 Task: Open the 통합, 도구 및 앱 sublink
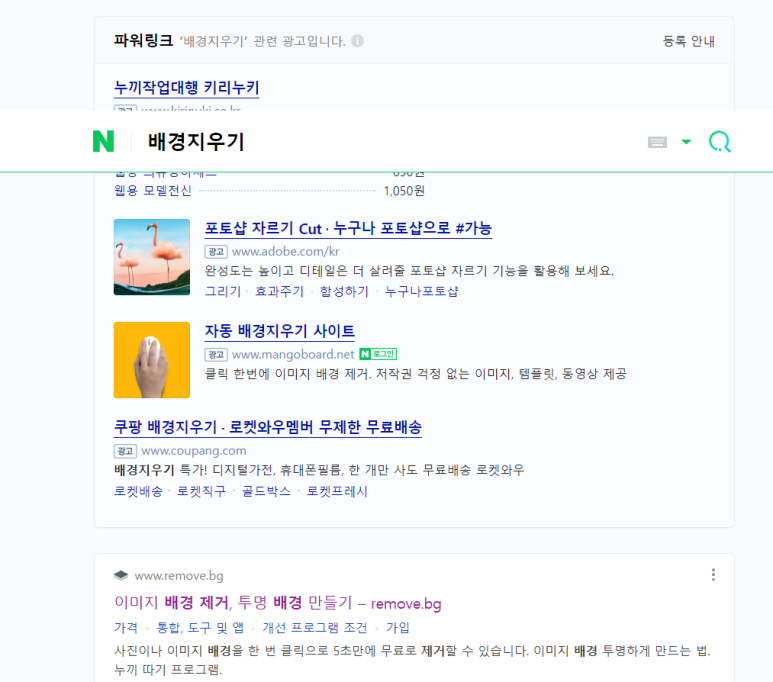[x=200, y=628]
